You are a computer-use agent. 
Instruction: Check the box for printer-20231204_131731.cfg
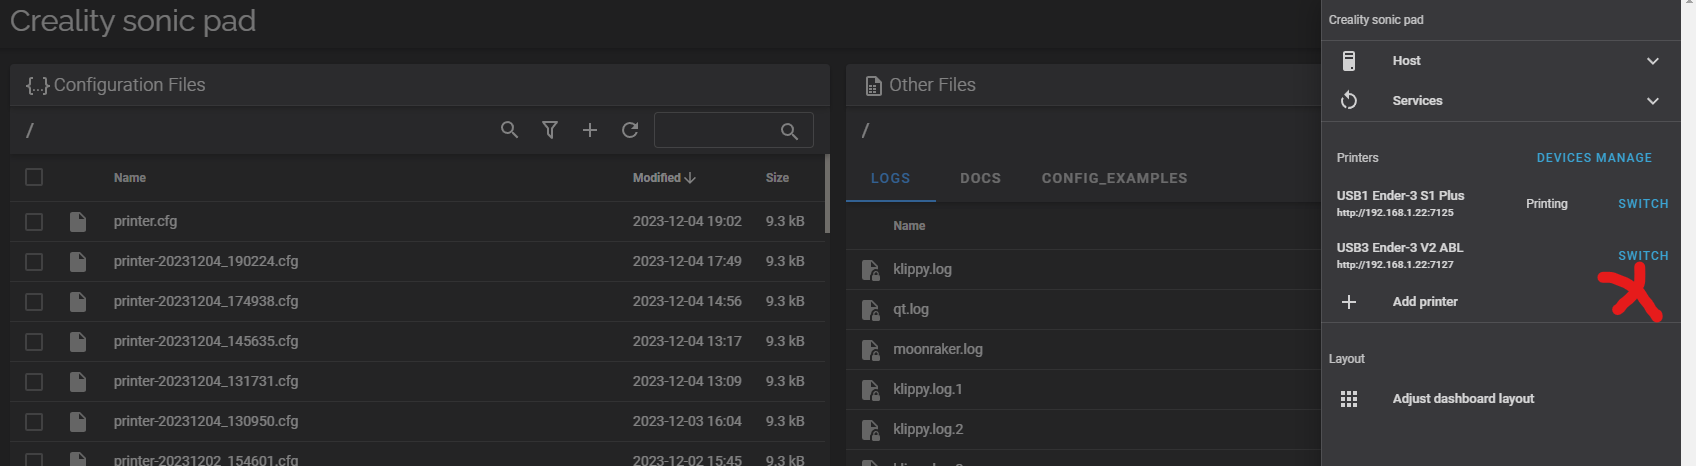[34, 381]
